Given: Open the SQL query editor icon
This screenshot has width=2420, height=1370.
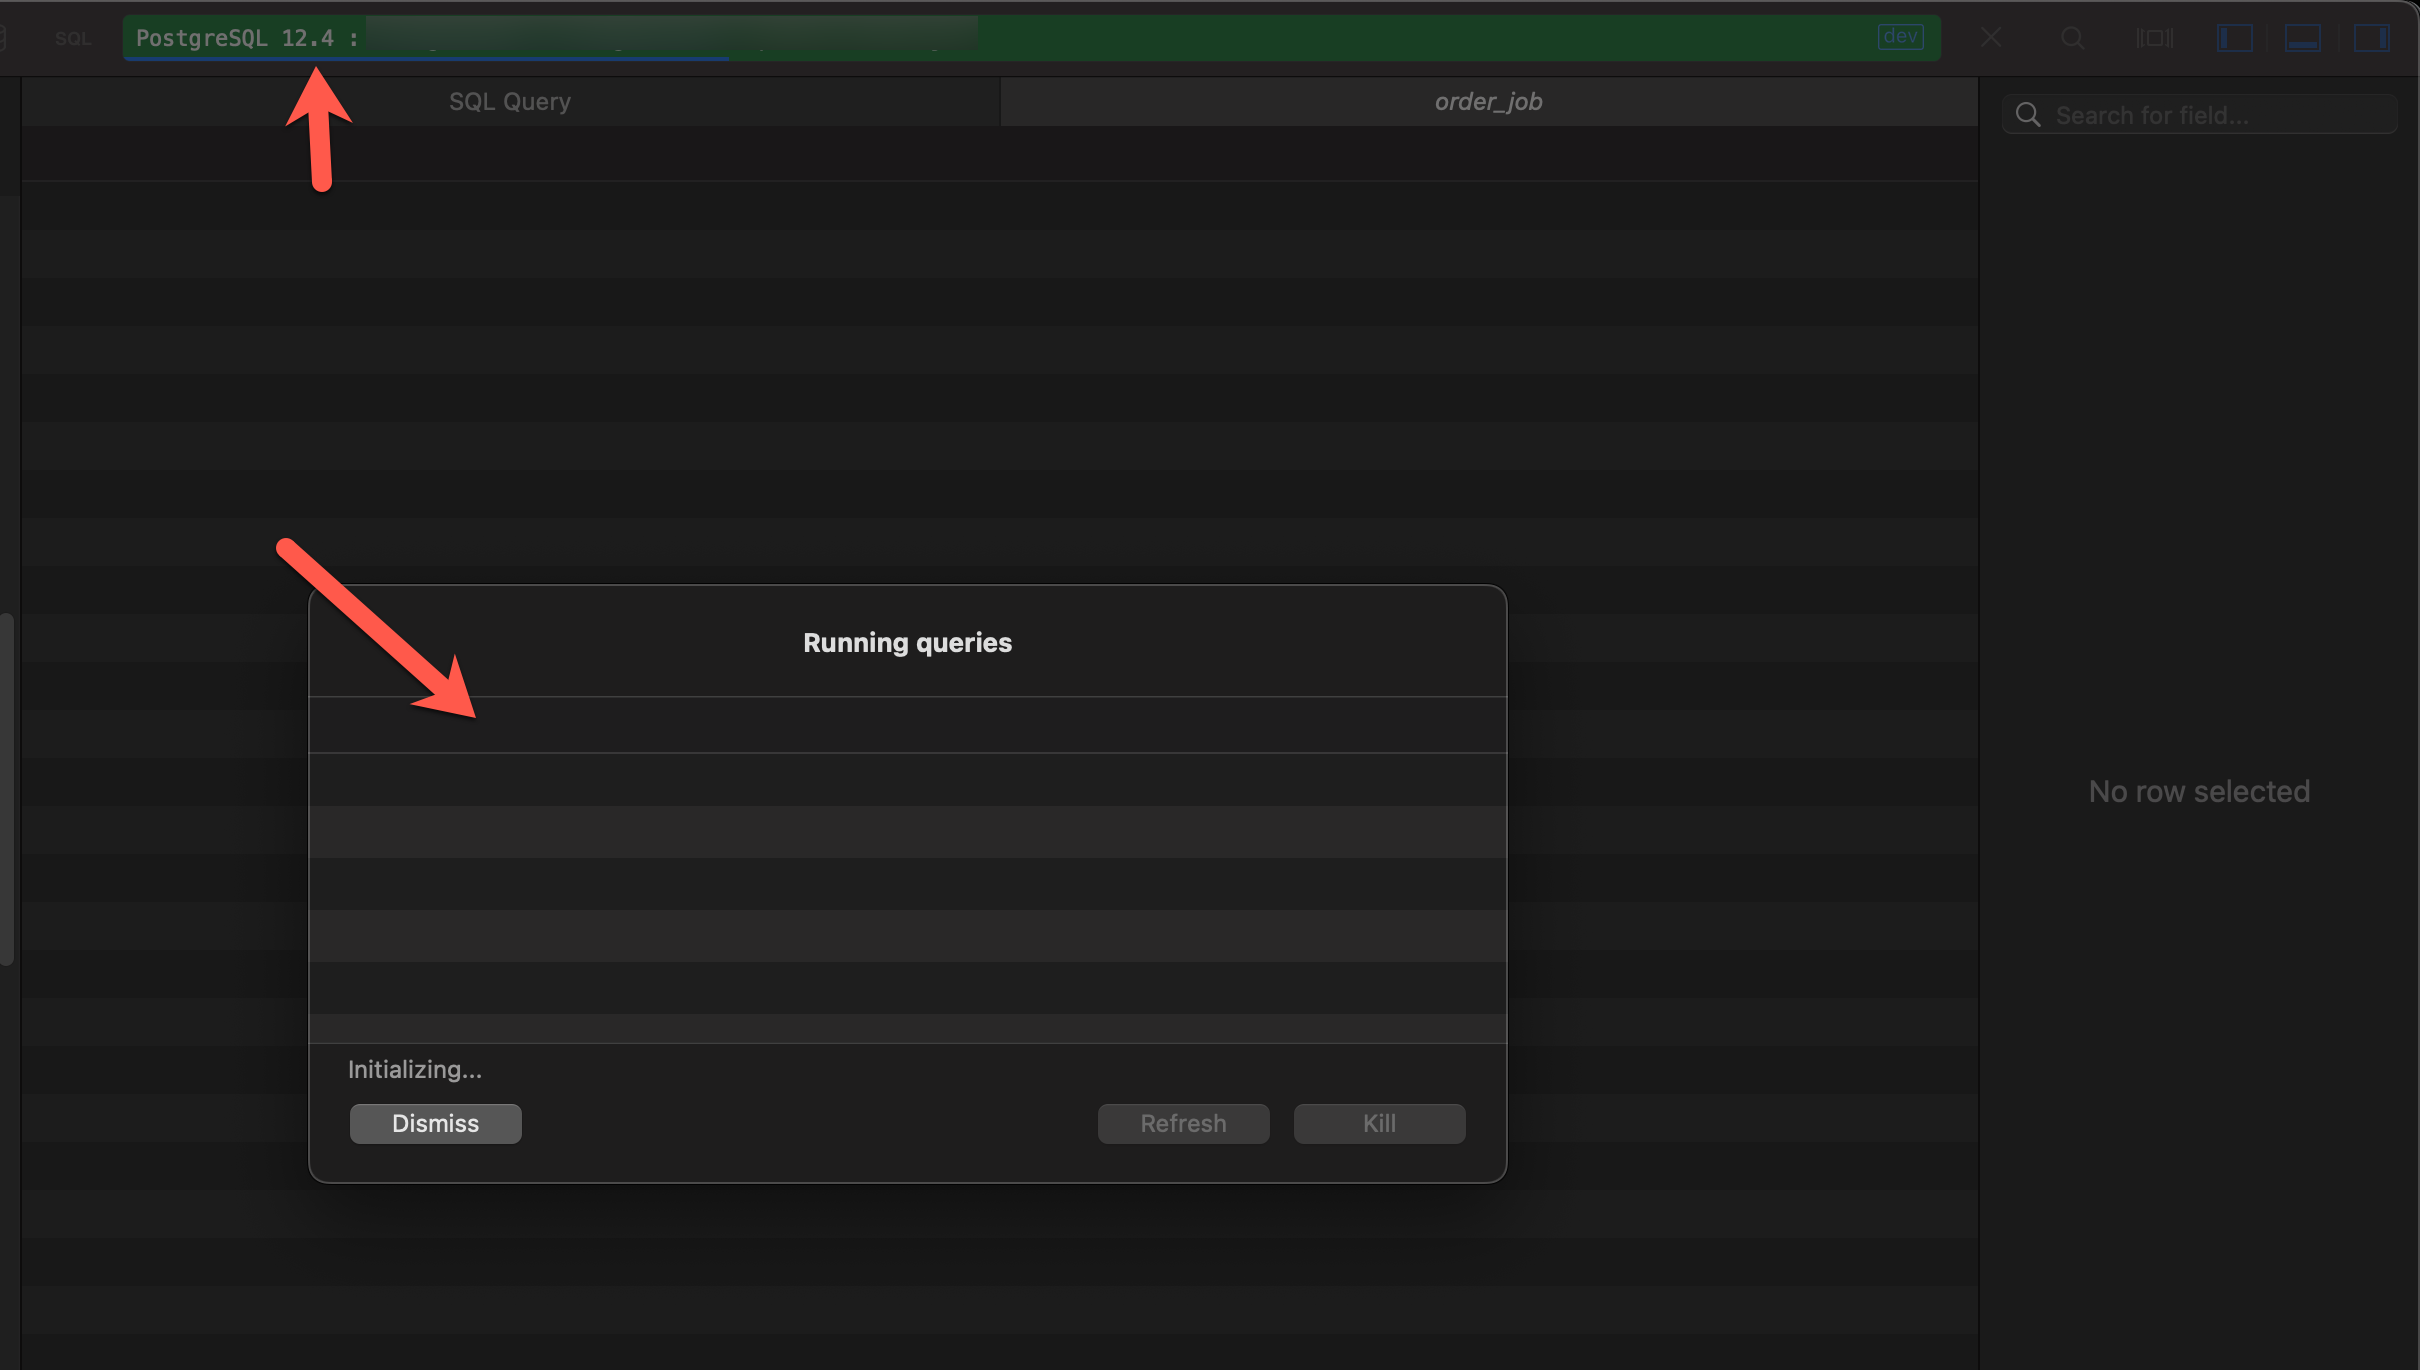Looking at the screenshot, I should pyautogui.click(x=71, y=38).
